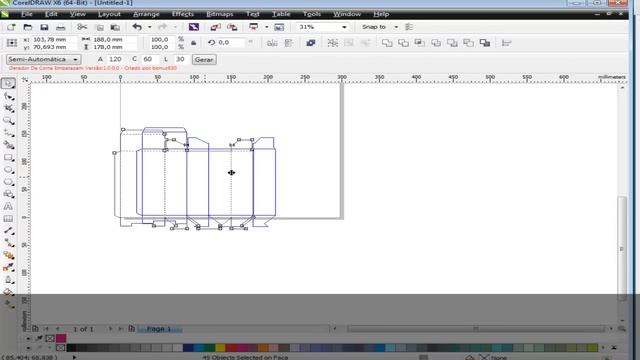Select the Crop tool
The height and width of the screenshot is (360, 640).
8,108
